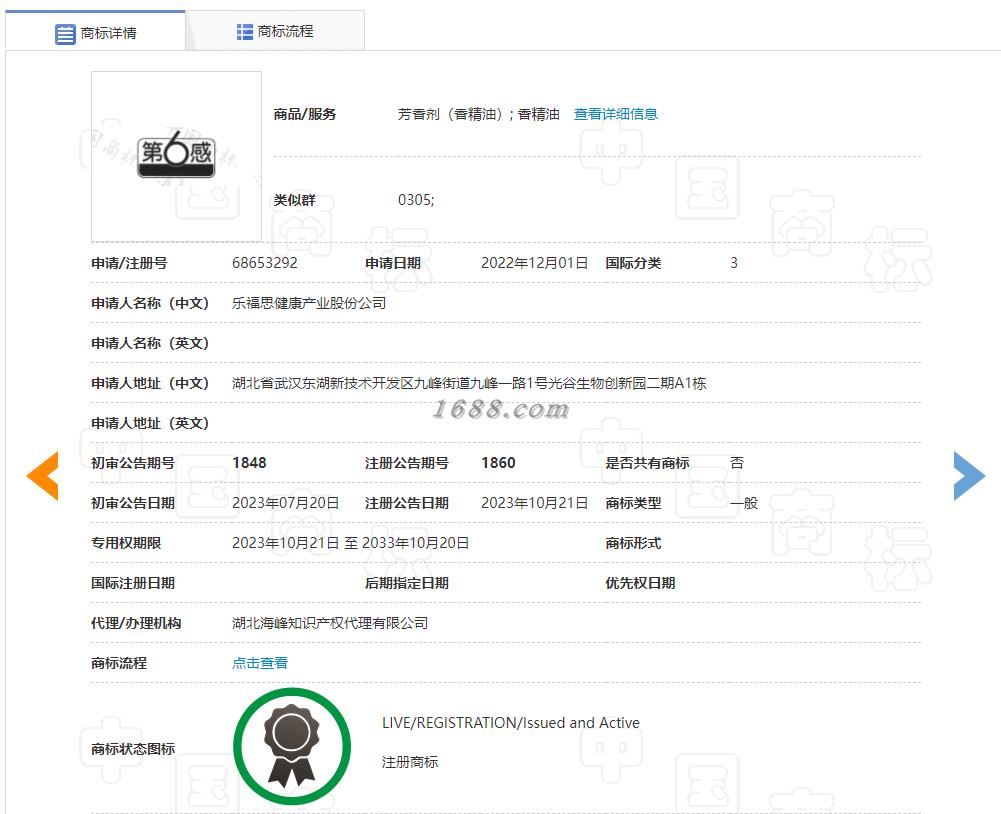This screenshot has height=814, width=1001.
Task: Click the 后期指定日期 field label
Action: pos(407,583)
